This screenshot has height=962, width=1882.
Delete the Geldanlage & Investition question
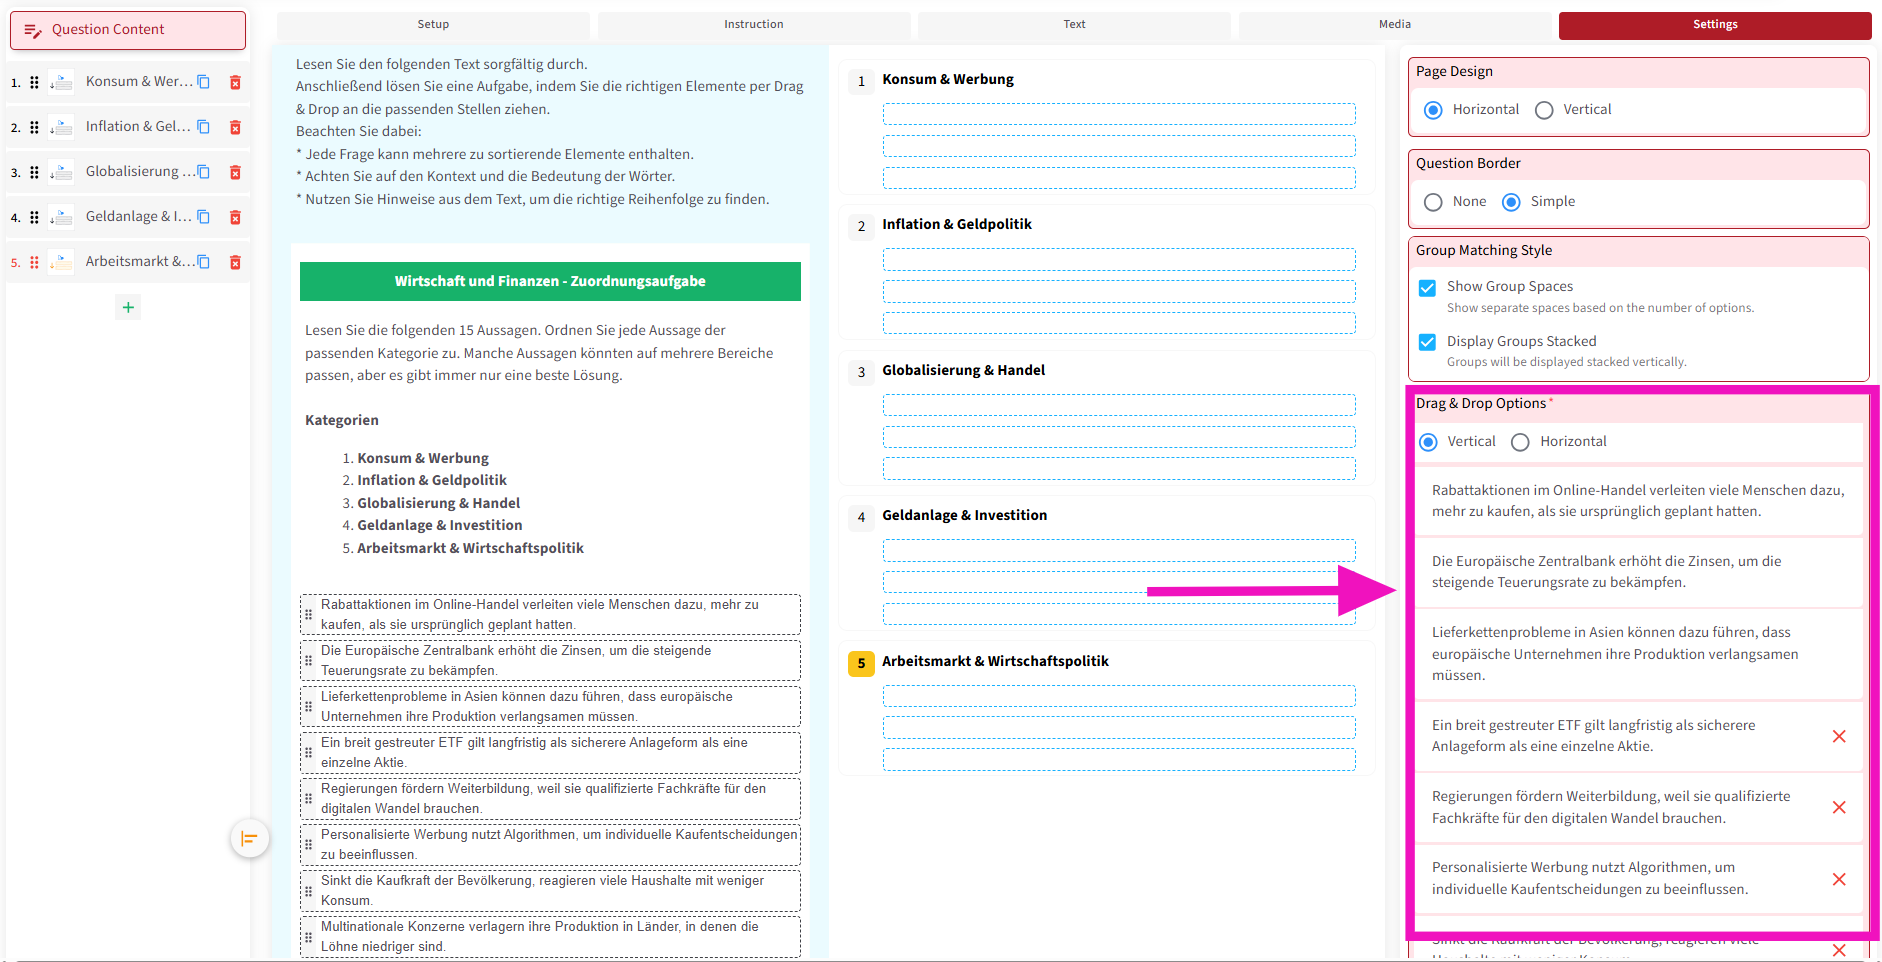point(235,217)
